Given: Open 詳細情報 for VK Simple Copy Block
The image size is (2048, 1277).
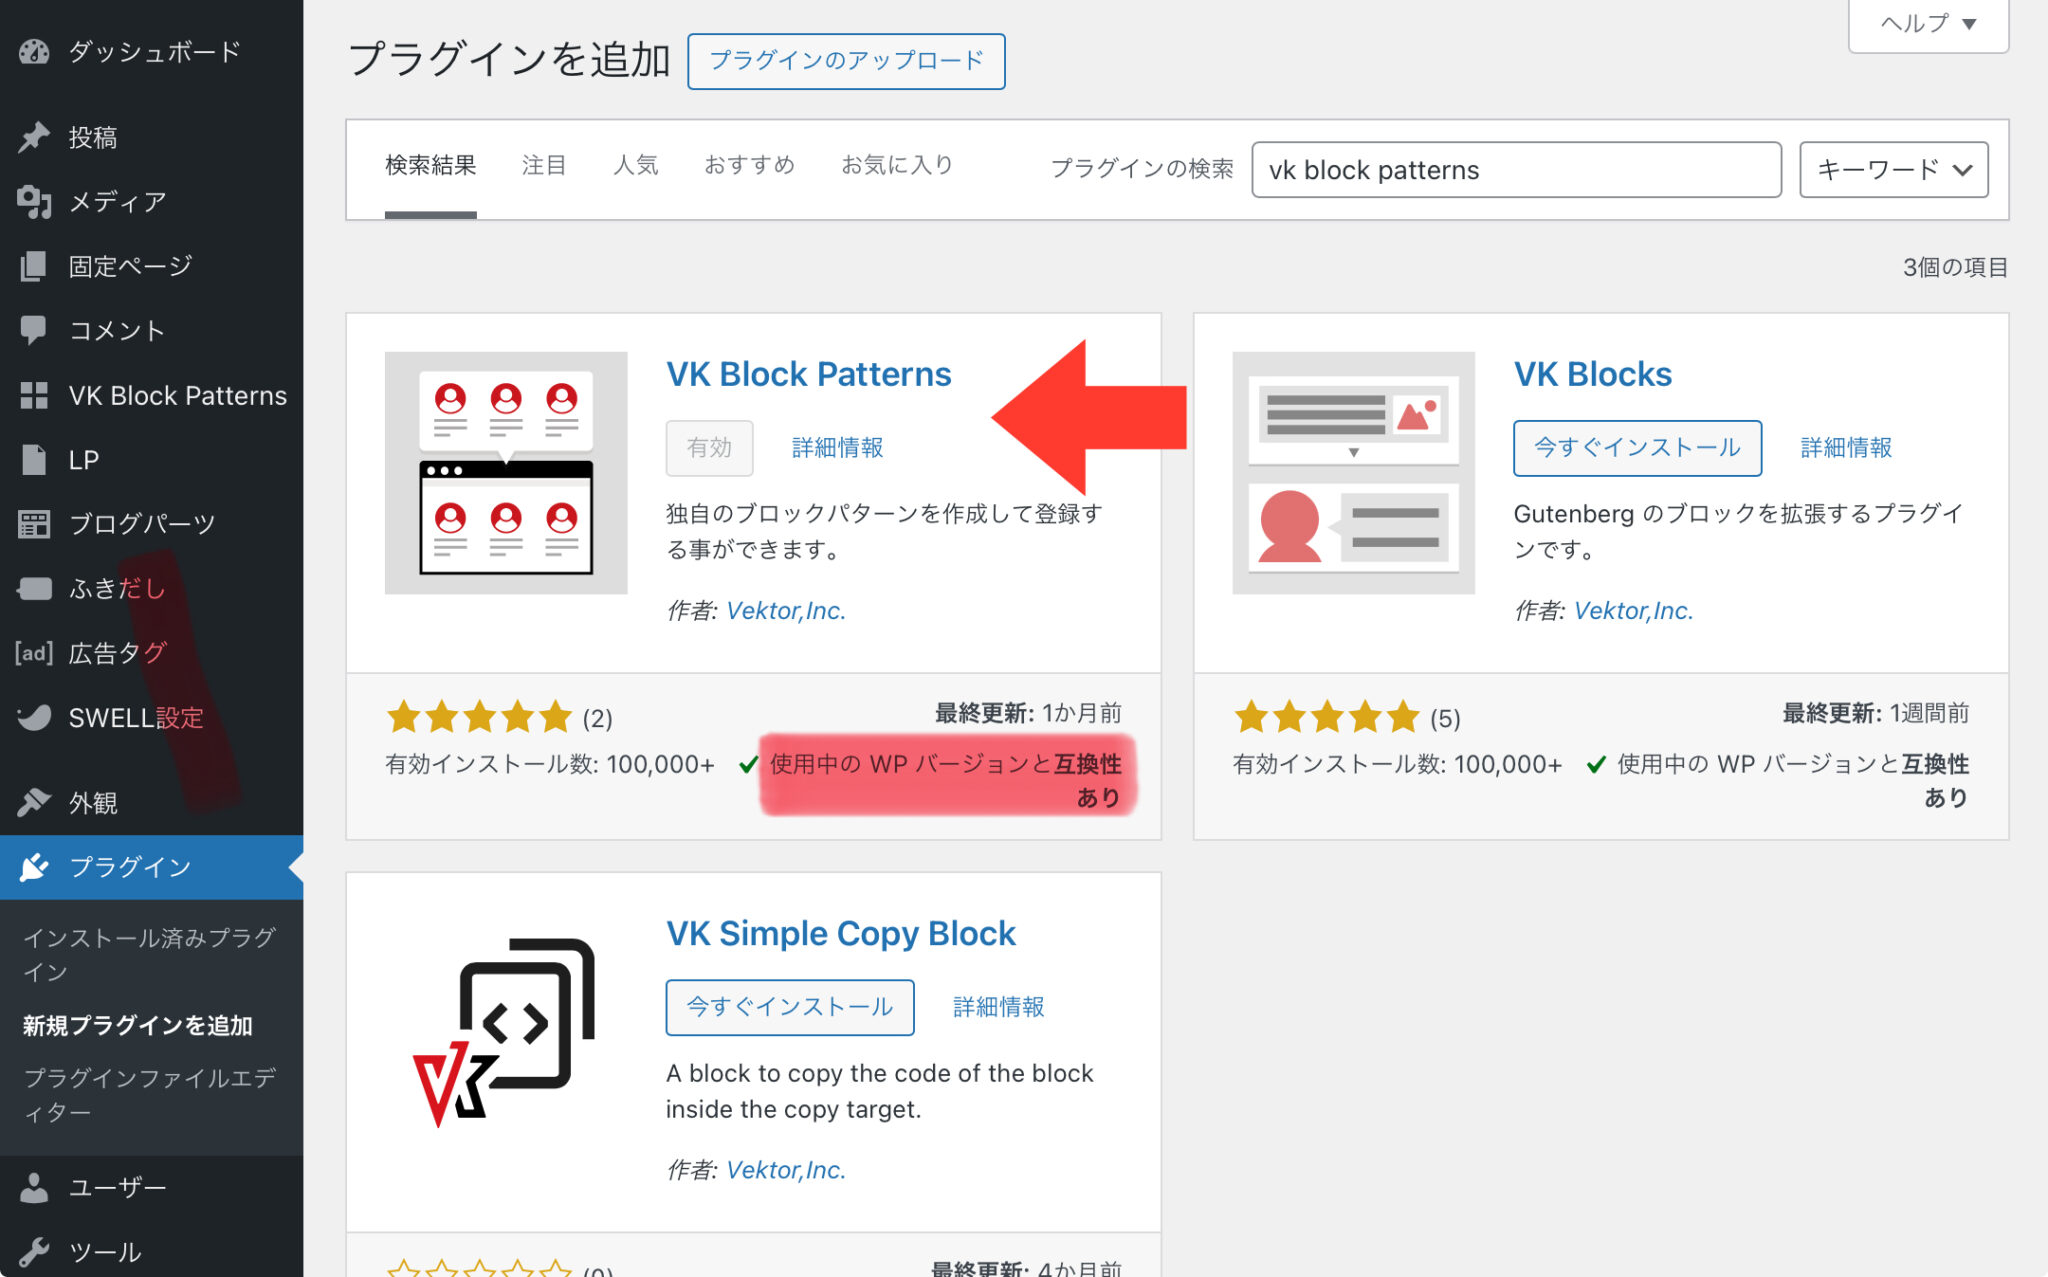Looking at the screenshot, I should coord(998,1007).
